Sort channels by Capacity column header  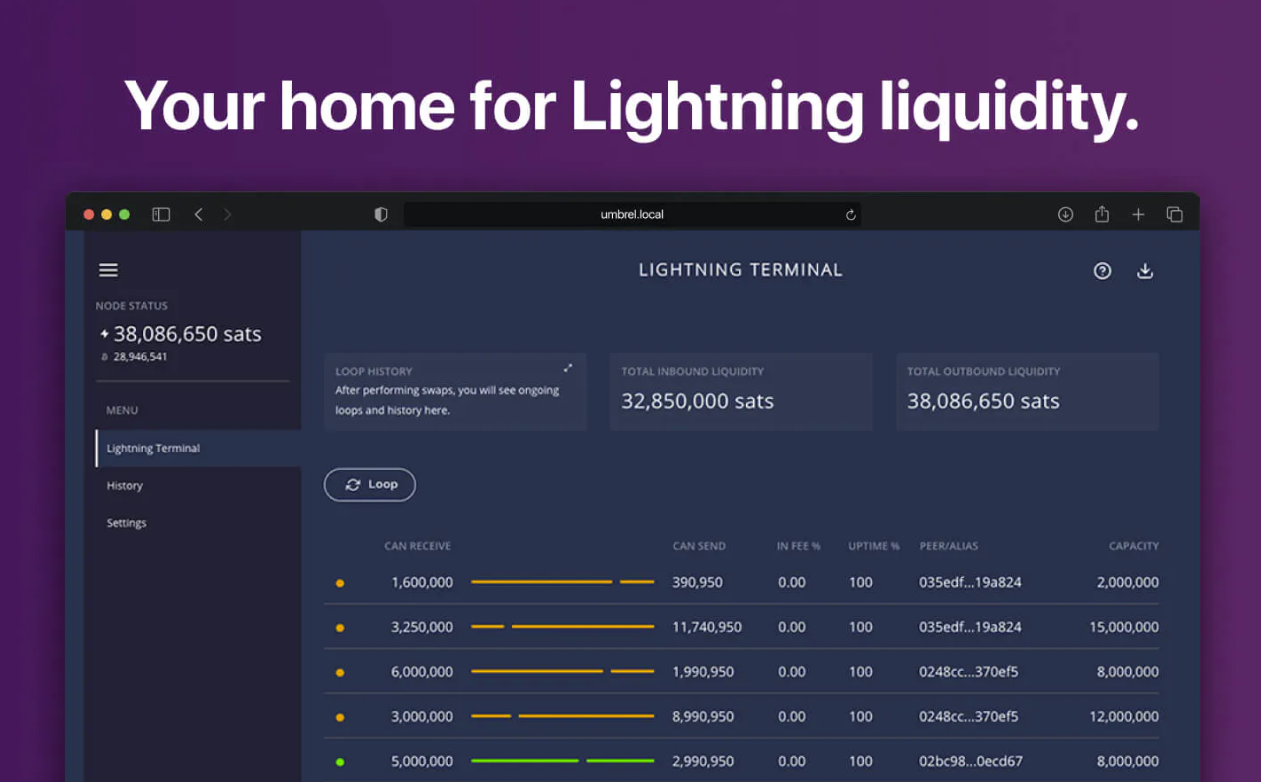click(1133, 546)
